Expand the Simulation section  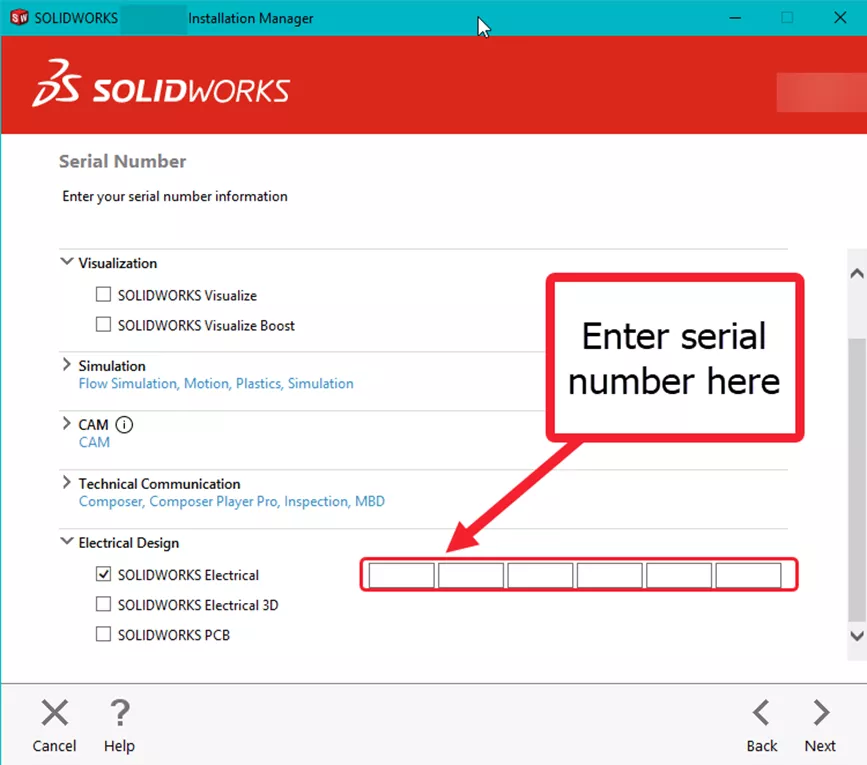(66, 364)
